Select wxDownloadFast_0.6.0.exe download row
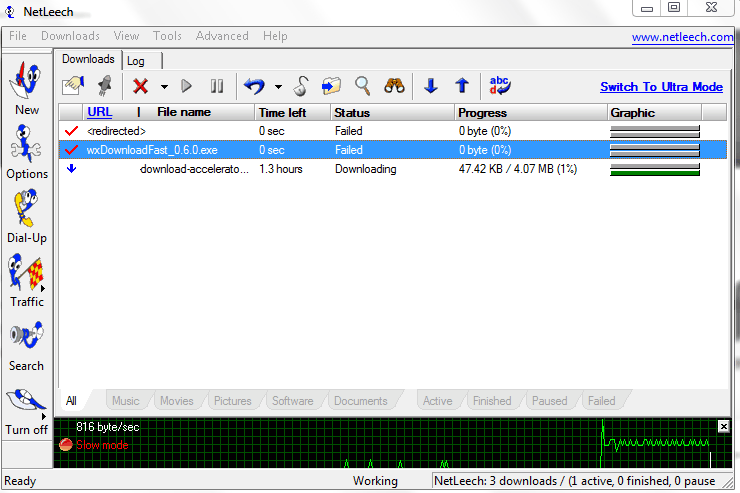This screenshot has width=740, height=493. click(393, 150)
